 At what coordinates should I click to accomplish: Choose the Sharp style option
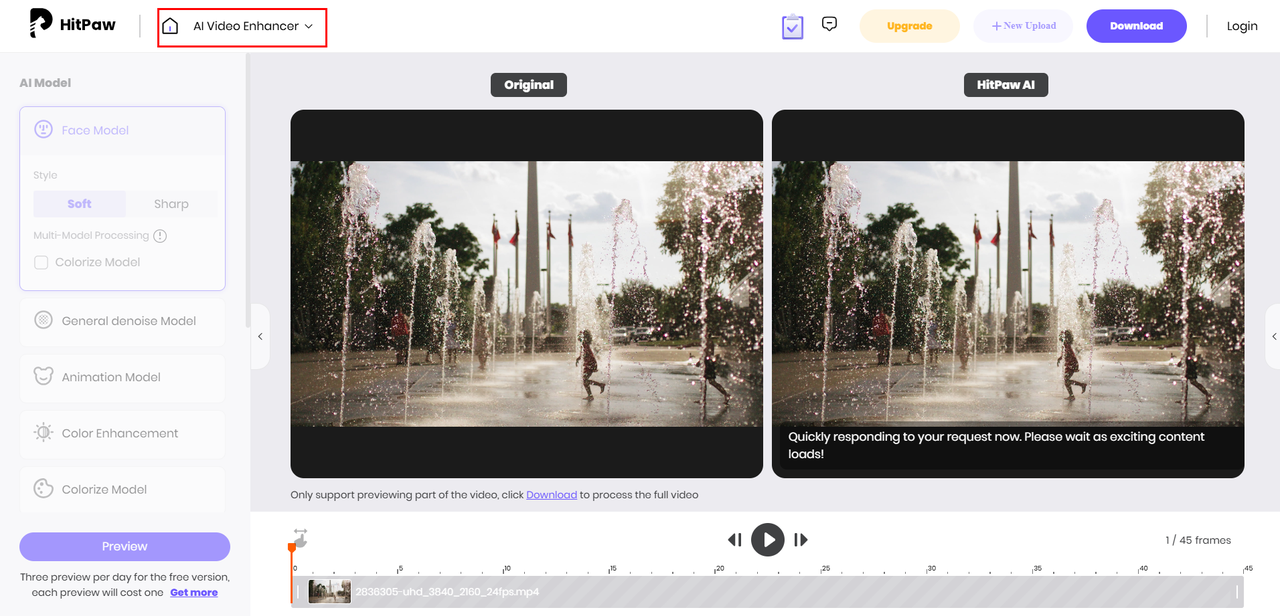pos(171,204)
